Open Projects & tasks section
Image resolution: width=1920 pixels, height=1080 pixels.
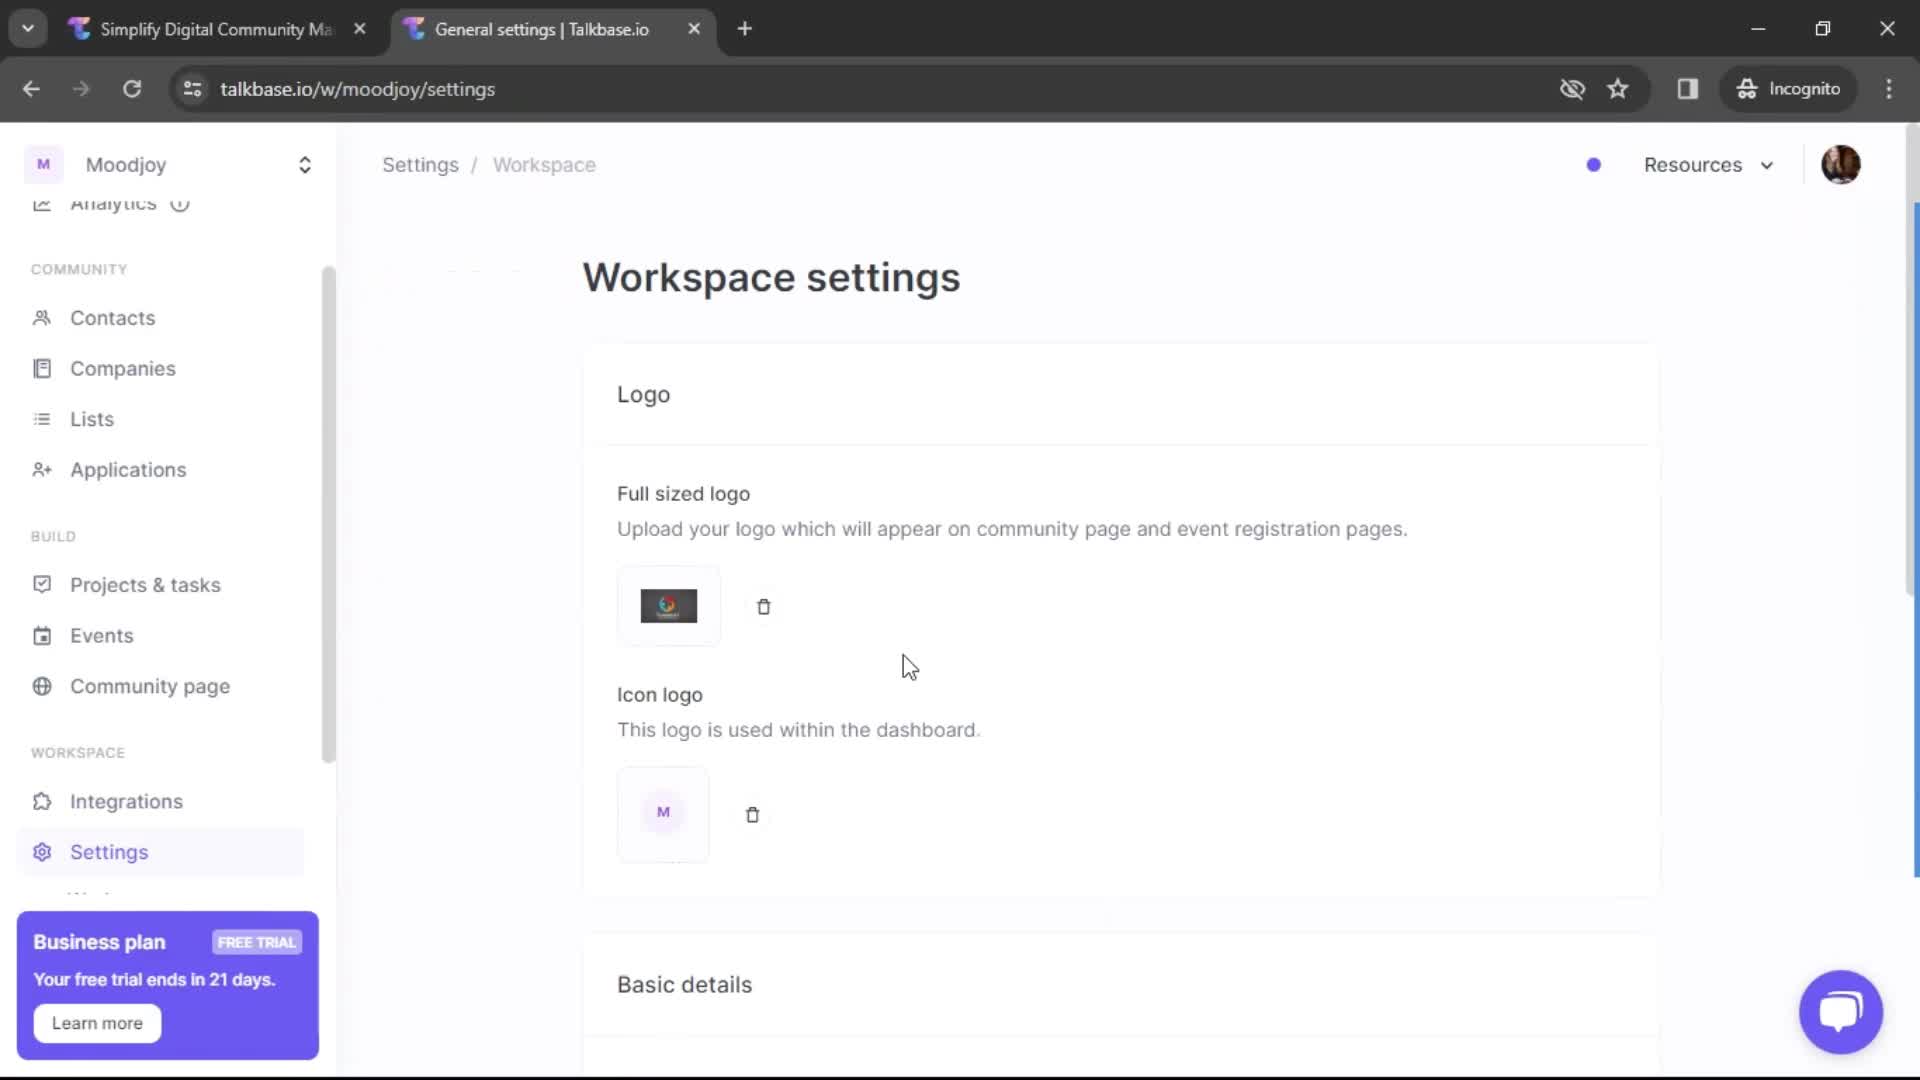click(145, 584)
